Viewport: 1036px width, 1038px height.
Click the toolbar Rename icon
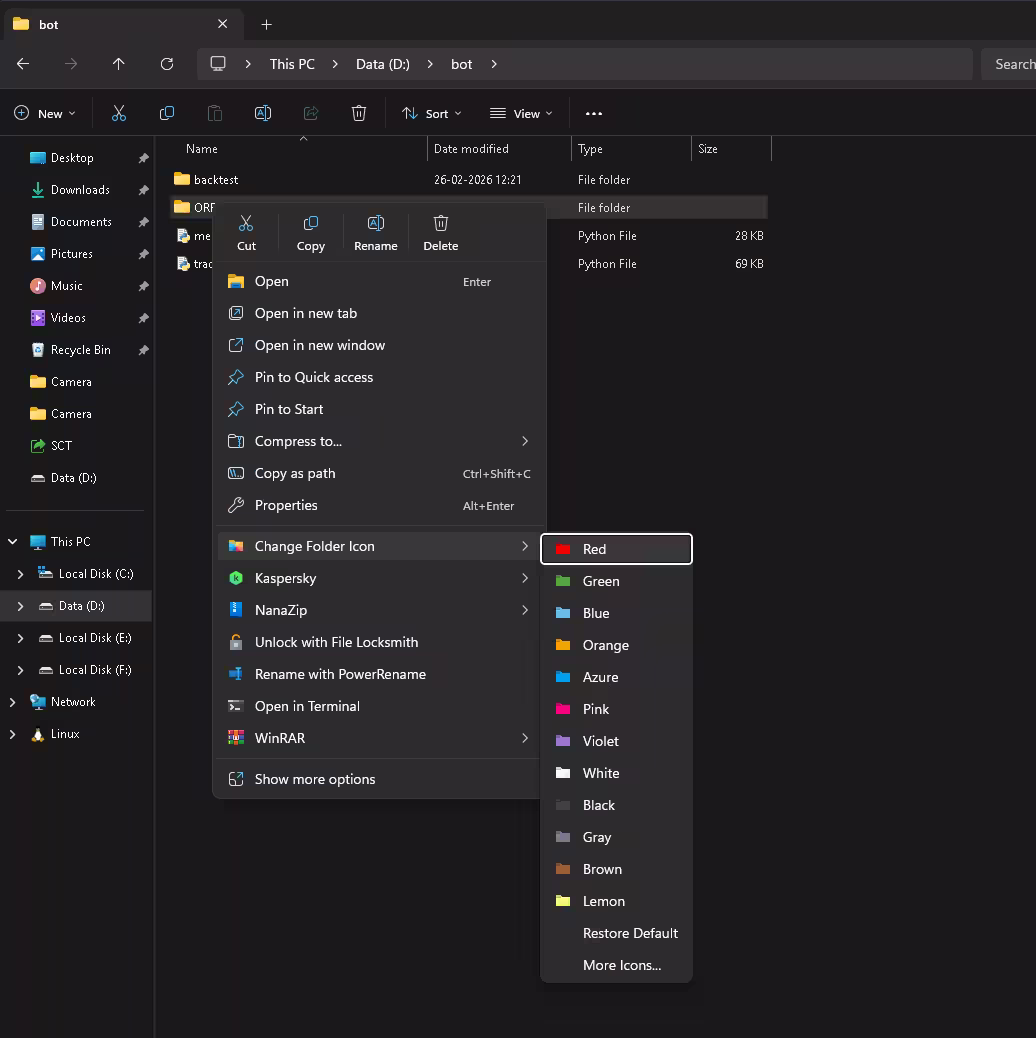[263, 113]
